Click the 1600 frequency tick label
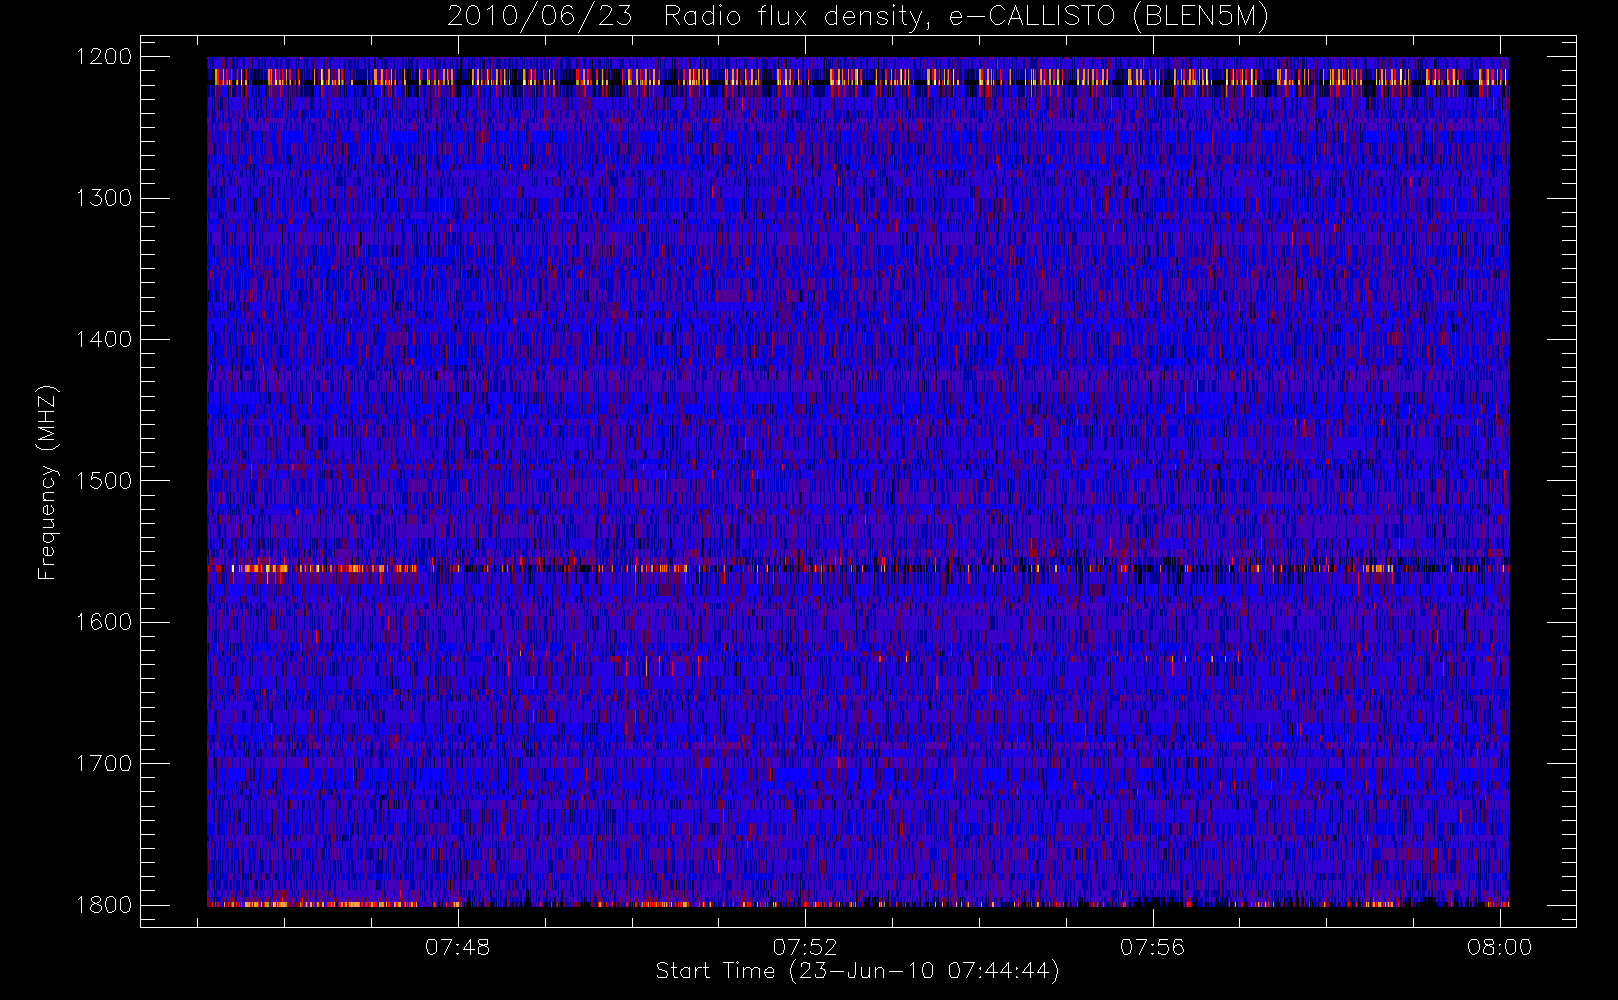The height and width of the screenshot is (1000, 1618). tap(104, 622)
